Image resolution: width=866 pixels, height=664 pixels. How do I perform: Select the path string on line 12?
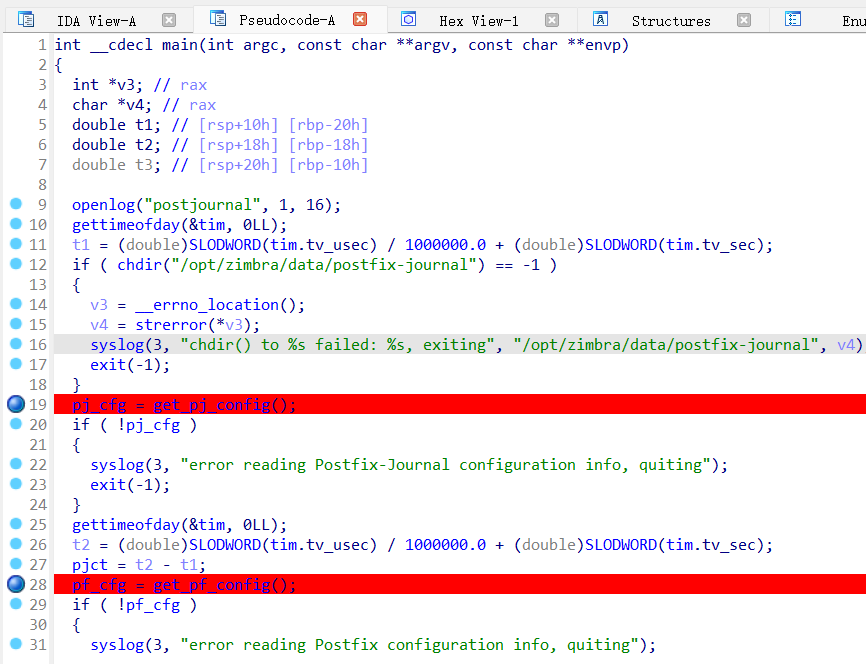click(x=324, y=265)
